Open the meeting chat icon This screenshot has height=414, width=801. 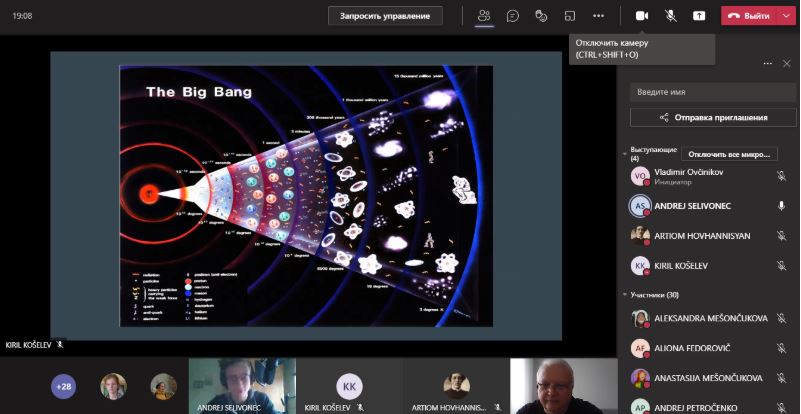512,16
